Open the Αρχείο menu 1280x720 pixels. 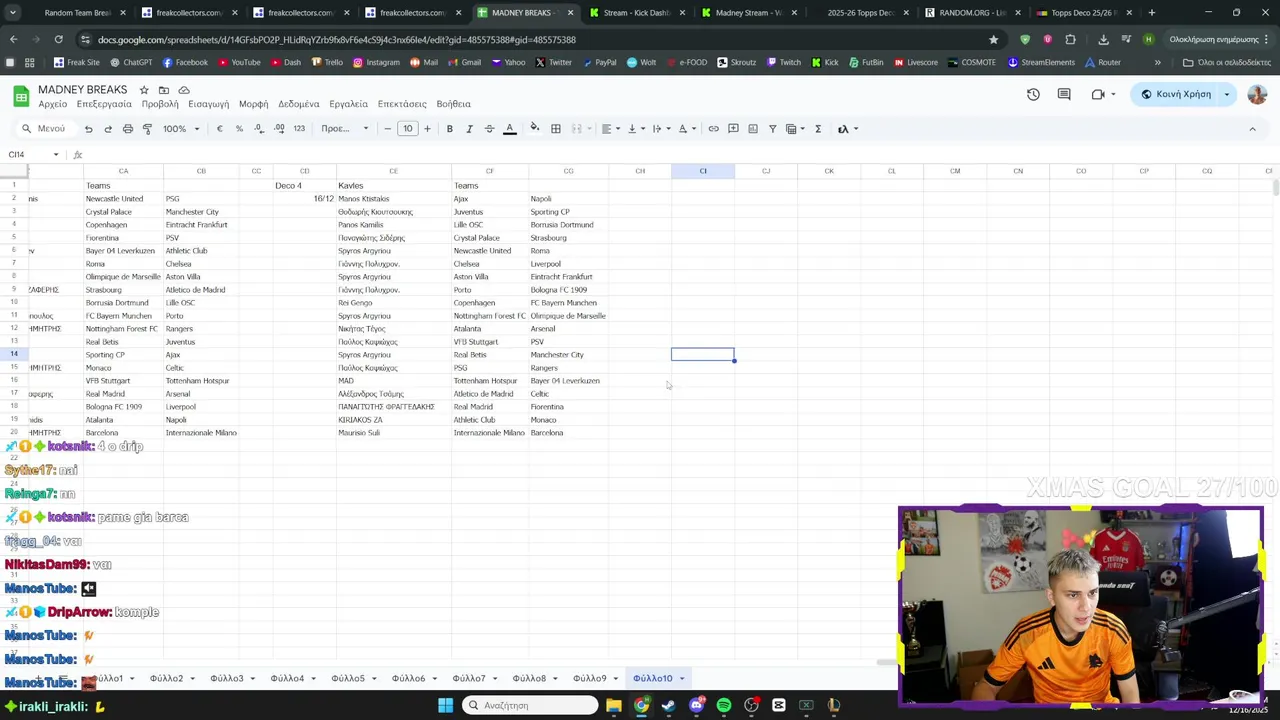coord(53,104)
